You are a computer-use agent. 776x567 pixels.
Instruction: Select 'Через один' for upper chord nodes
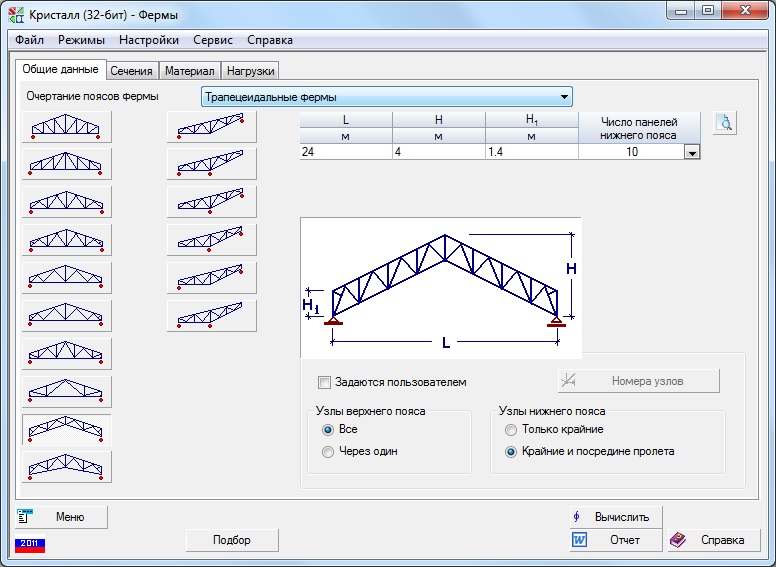click(x=328, y=452)
